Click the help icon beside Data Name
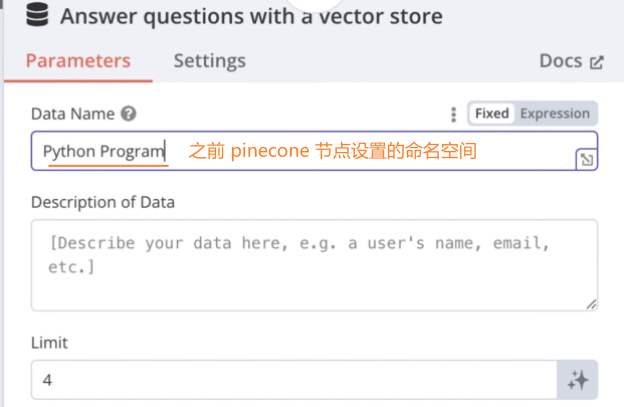The image size is (624, 407). [129, 114]
